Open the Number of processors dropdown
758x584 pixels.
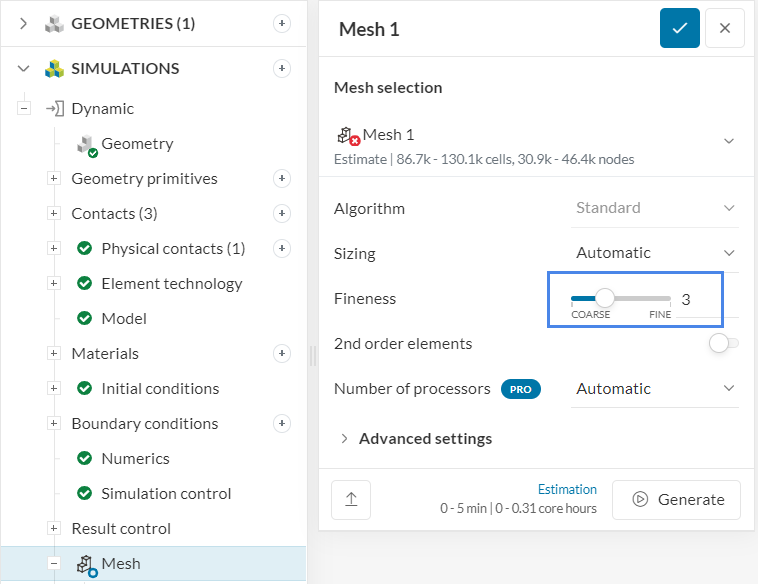[656, 389]
